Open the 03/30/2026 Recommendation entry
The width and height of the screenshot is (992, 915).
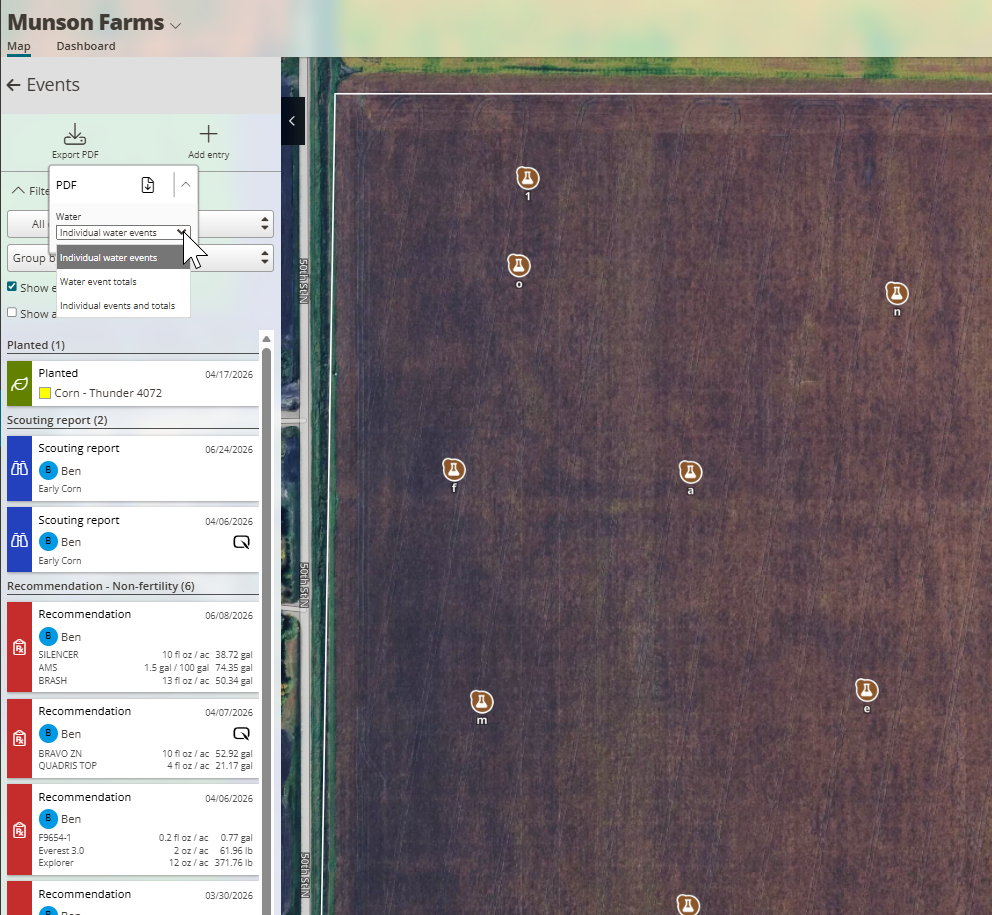133,899
